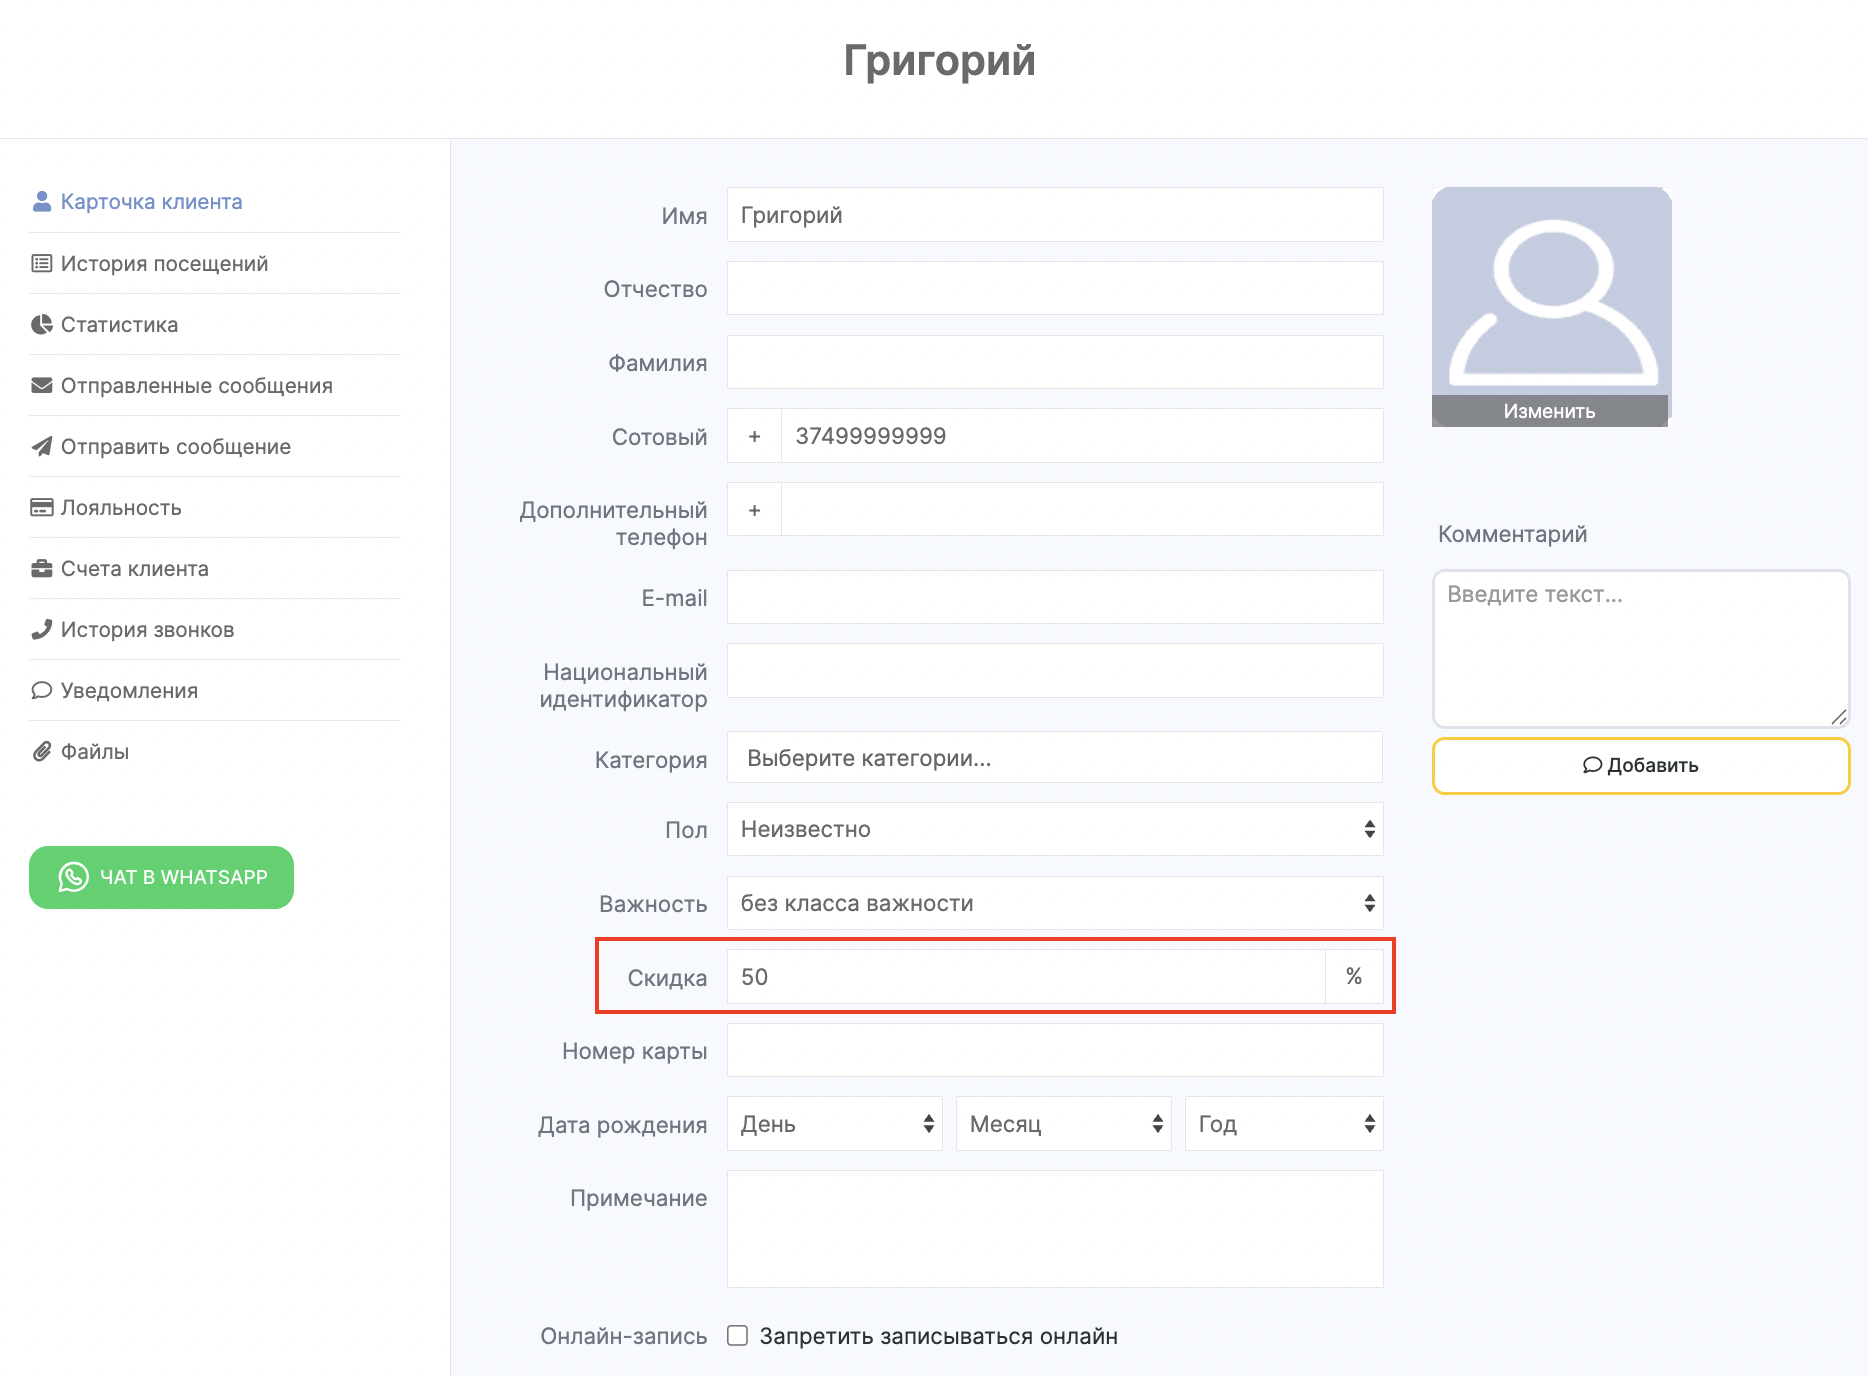Image resolution: width=1868 pixels, height=1376 pixels.
Task: Open the Важность dropdown
Action: 1055,903
